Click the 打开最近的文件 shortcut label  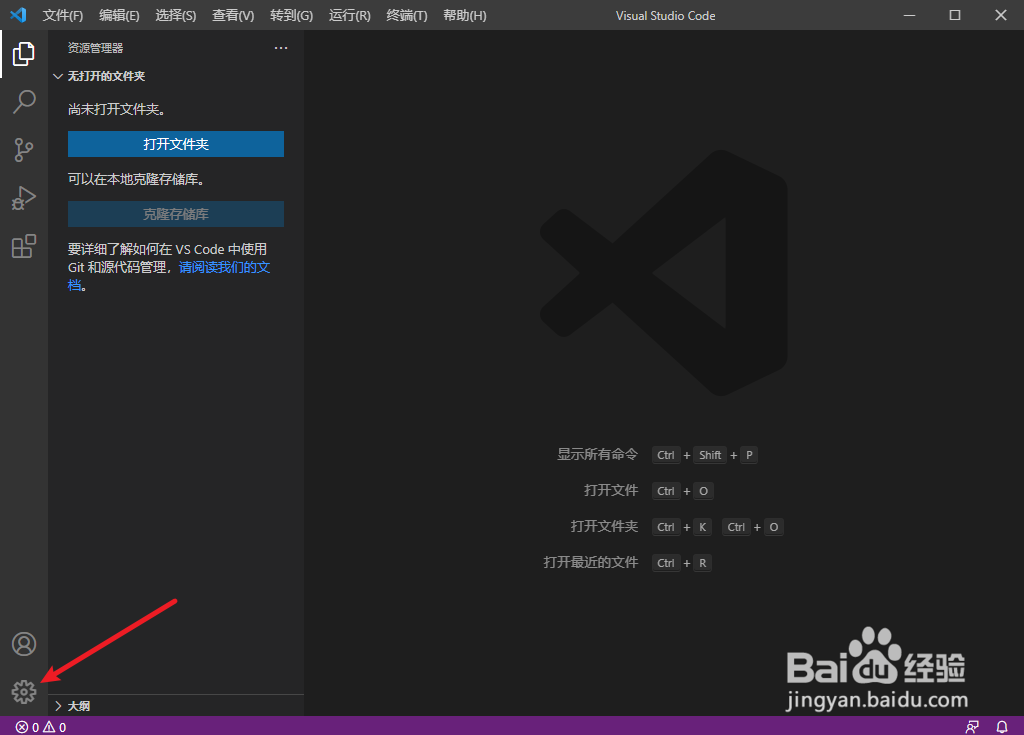coord(590,562)
